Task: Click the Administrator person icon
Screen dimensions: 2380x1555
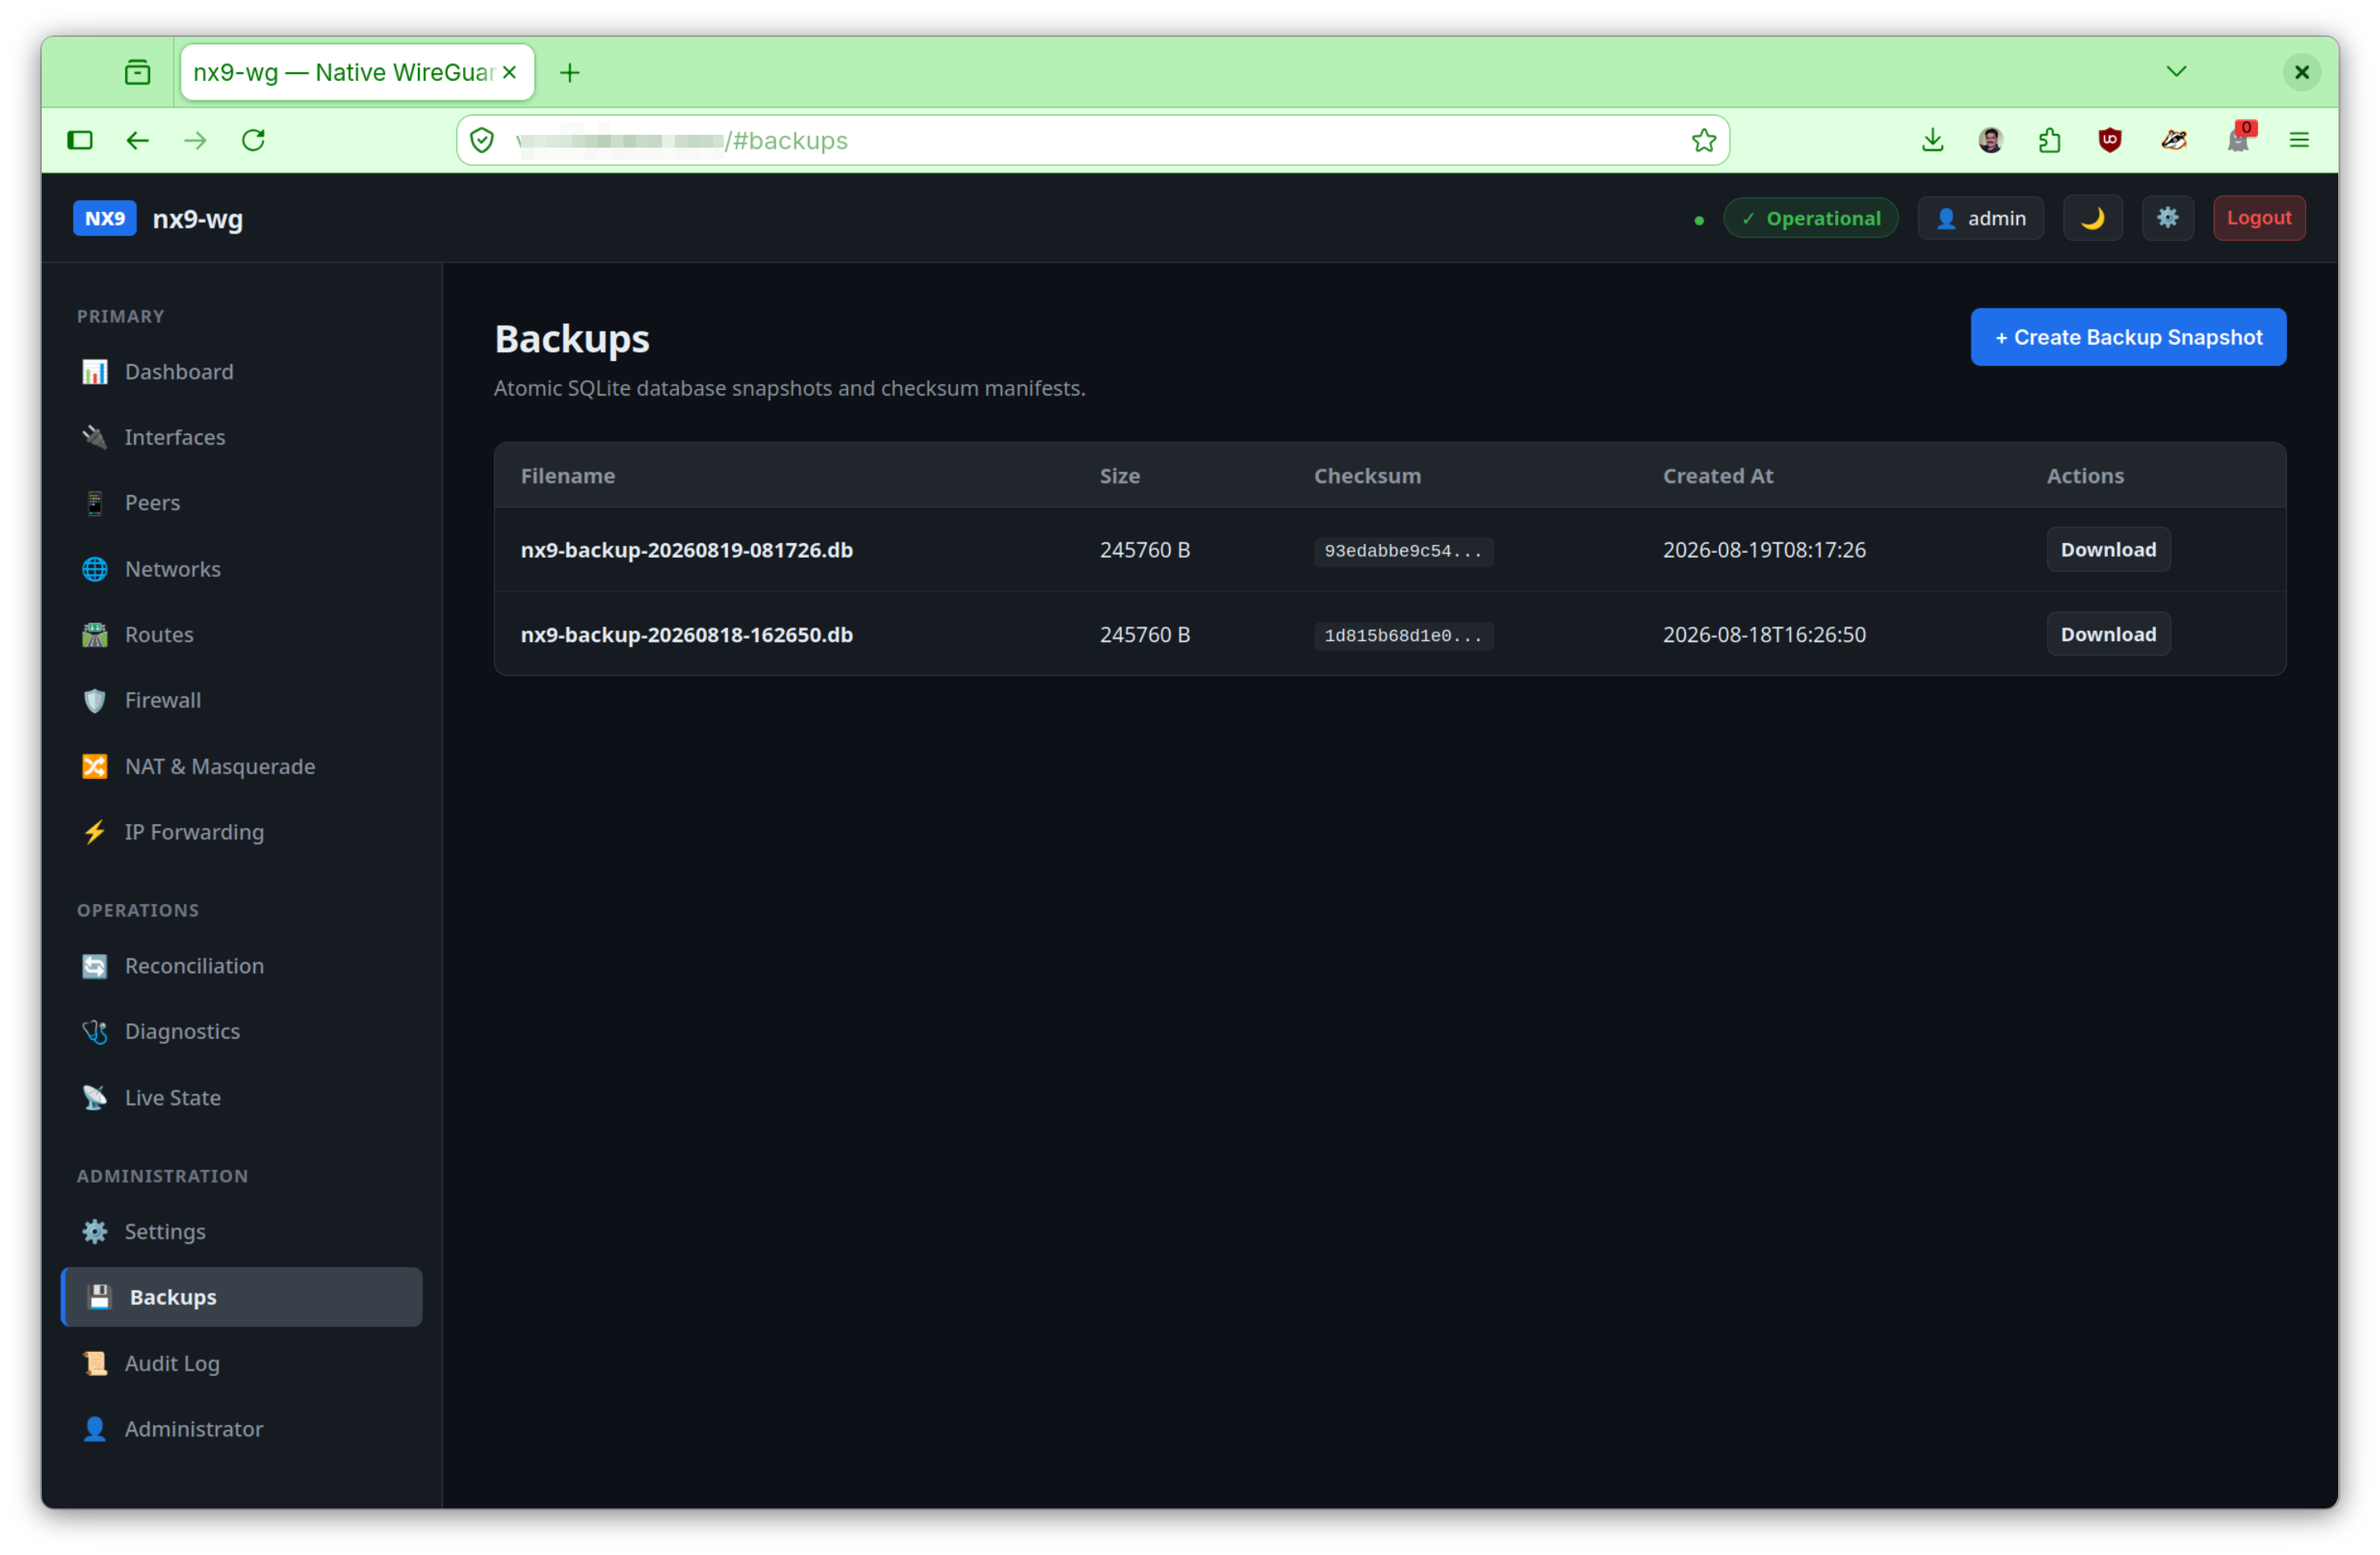Action: [95, 1428]
